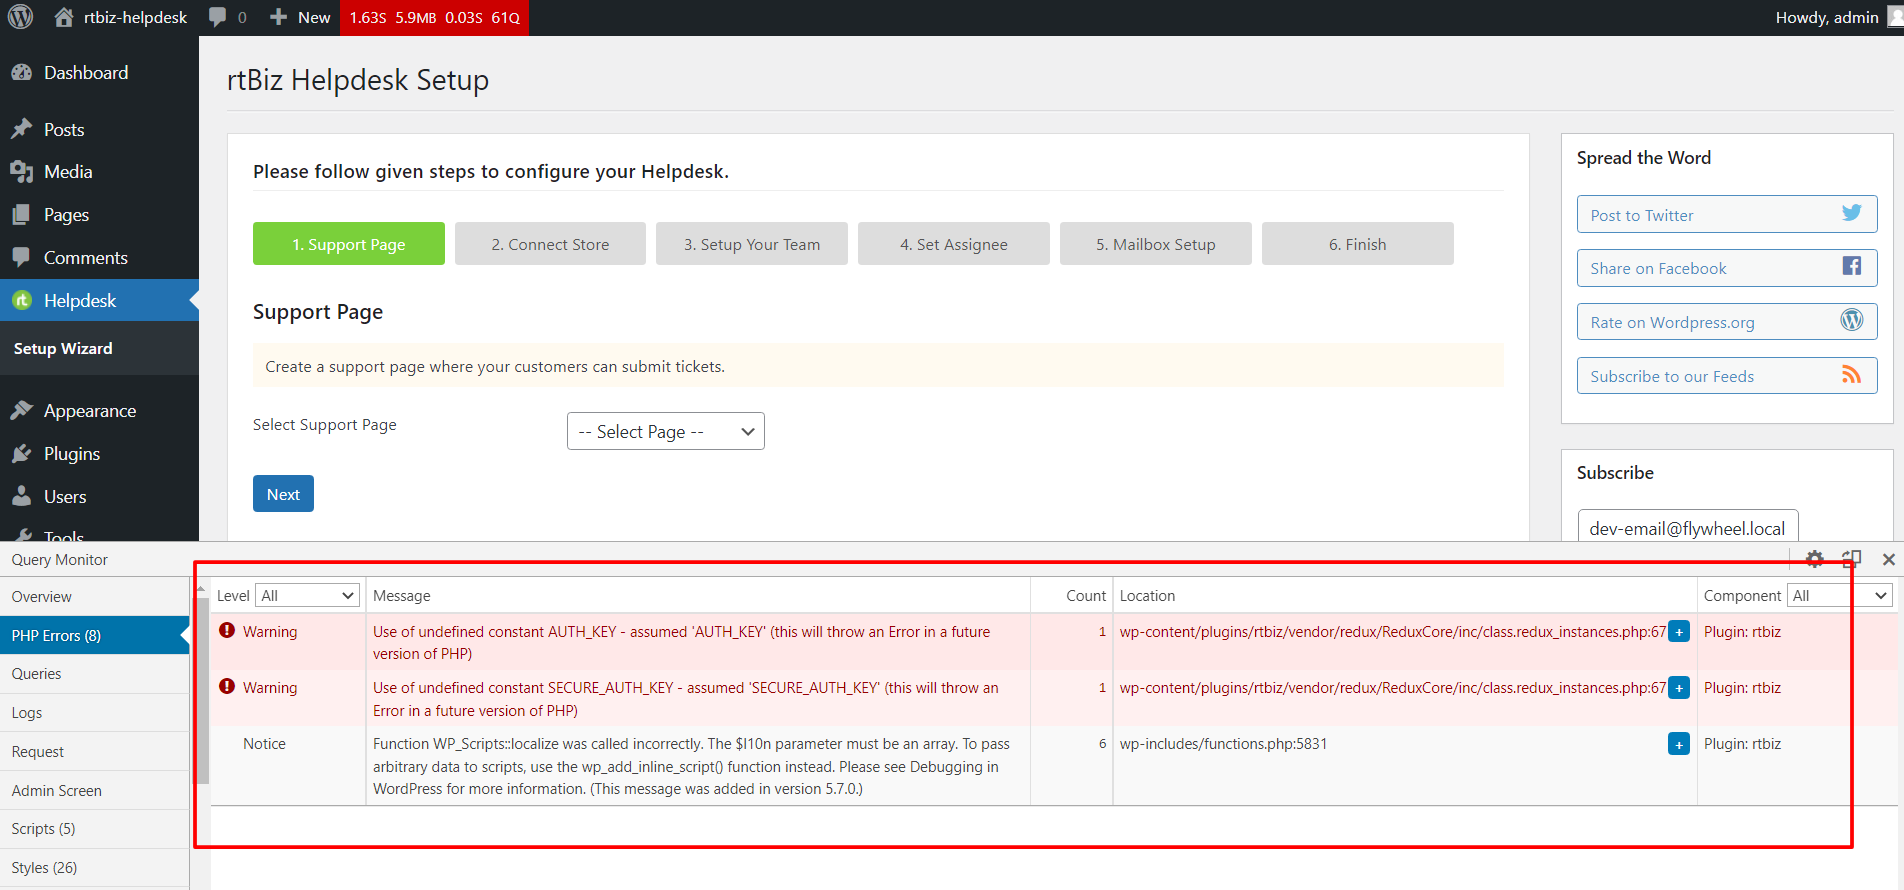Open the Helpdesk menu
Viewport: 1904px width, 890px height.
99,300
